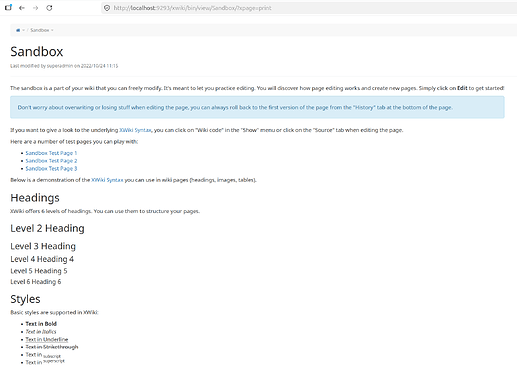The width and height of the screenshot is (517, 373).
Task: Click the Styles section title
Action: coord(25,299)
